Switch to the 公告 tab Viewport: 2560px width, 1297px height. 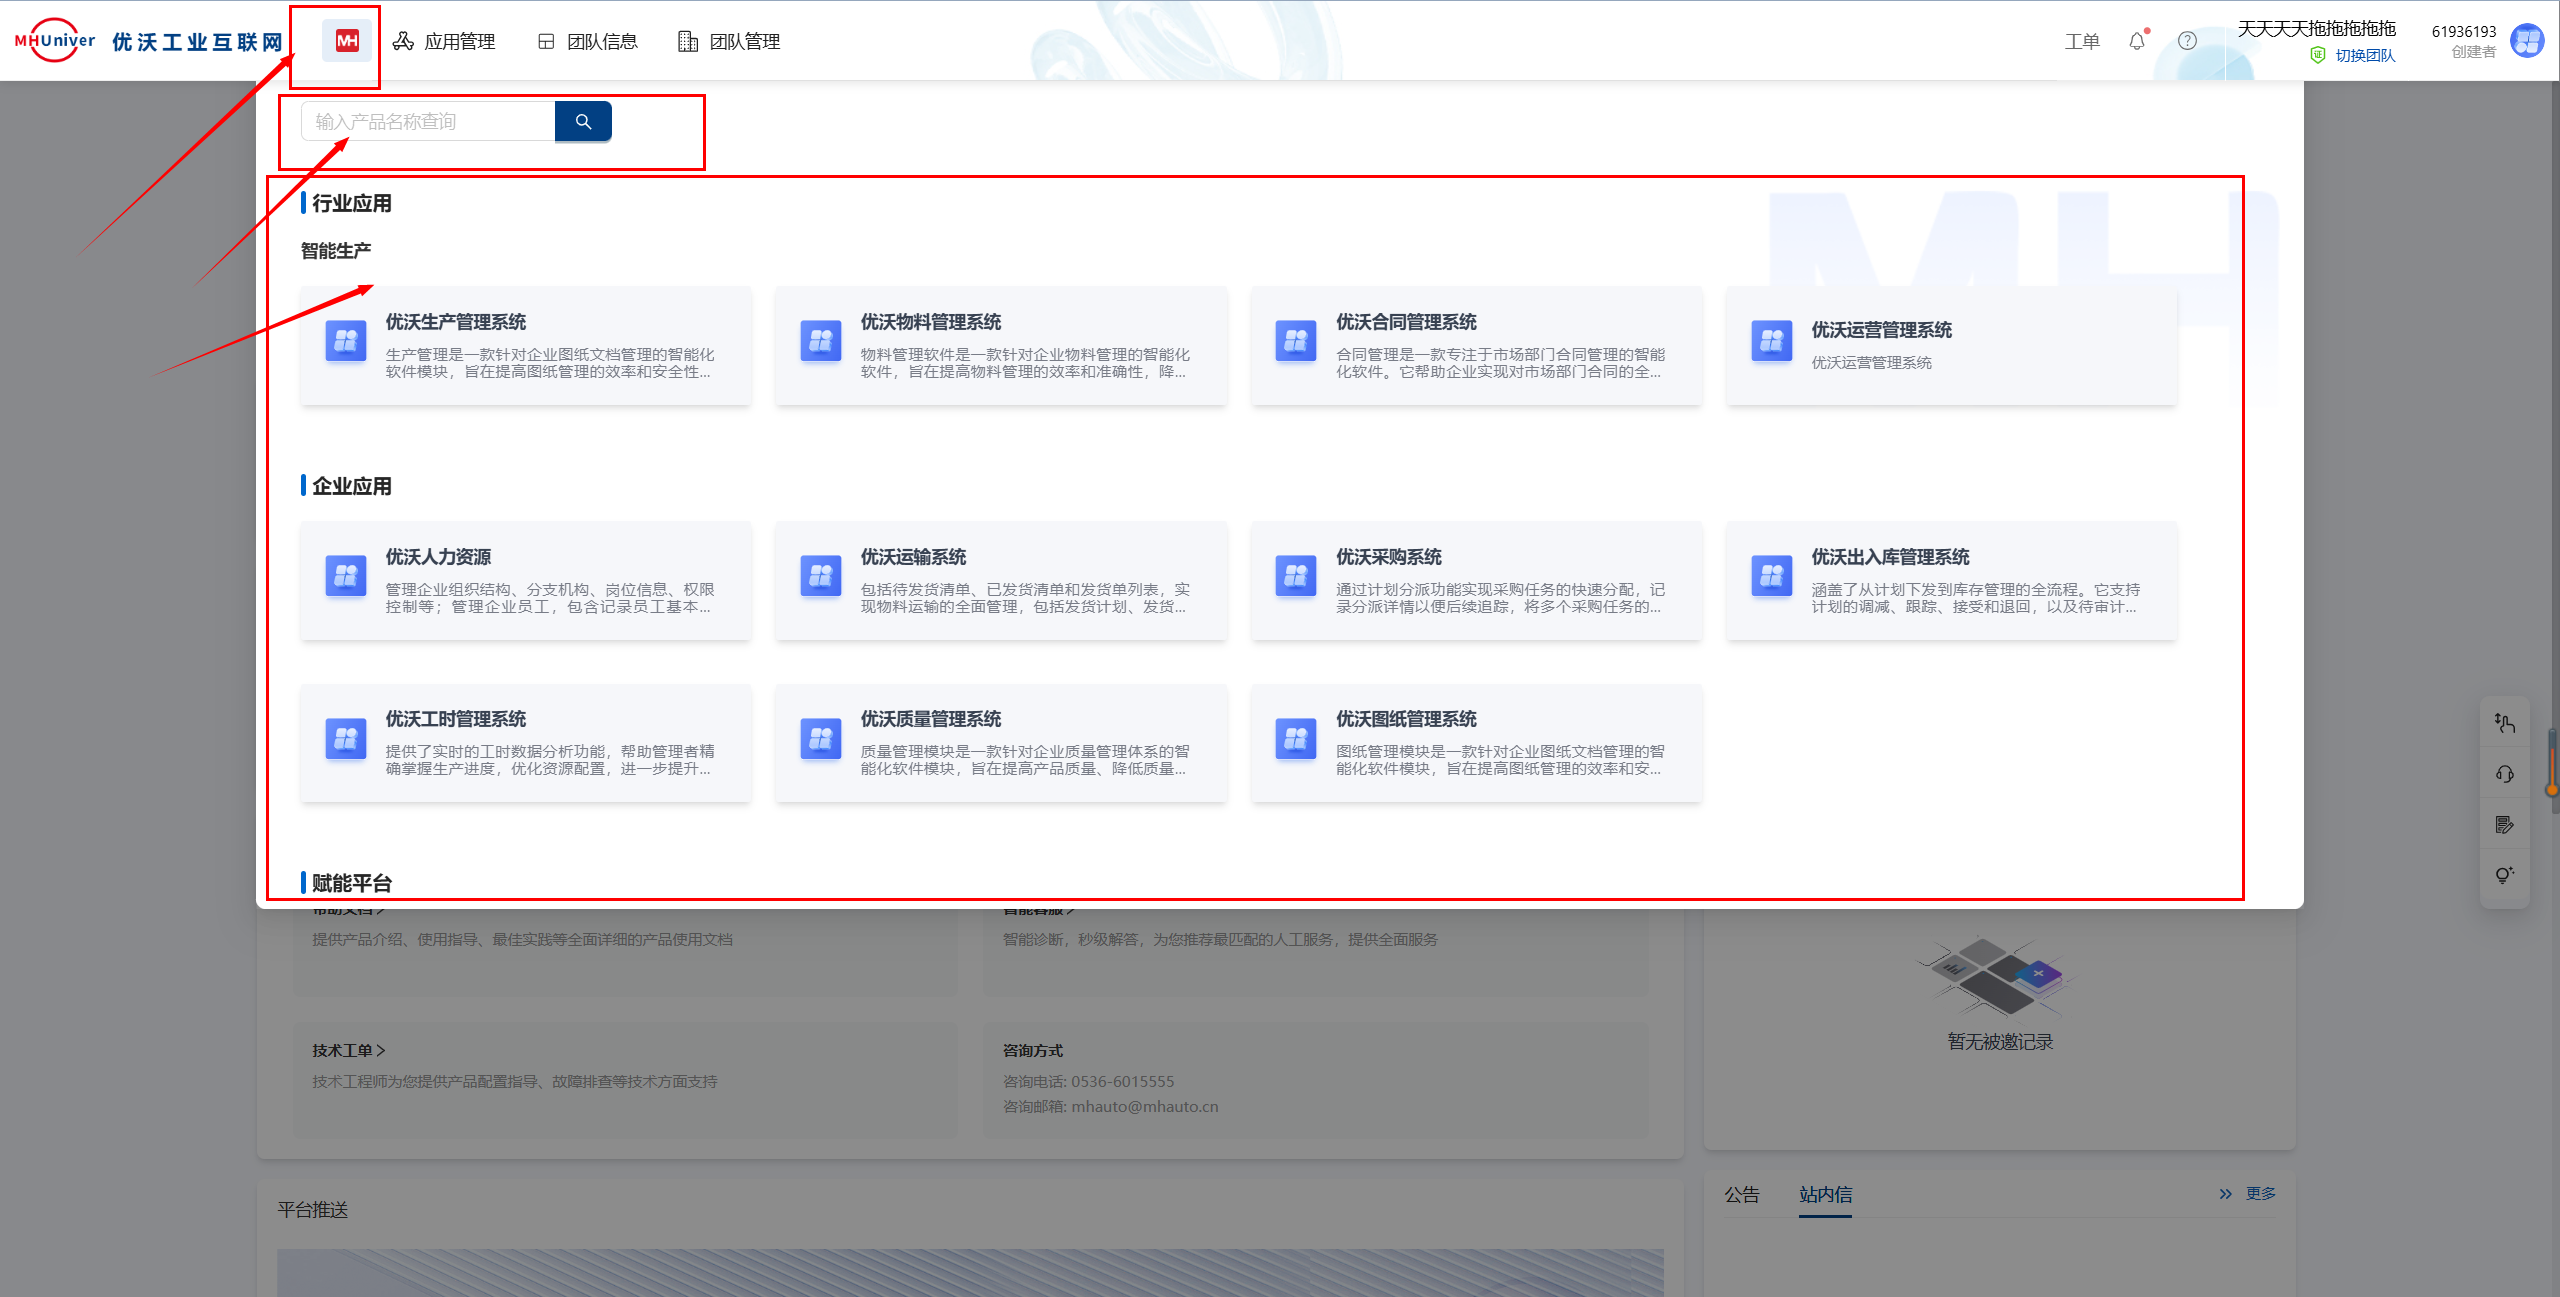click(x=1741, y=1194)
